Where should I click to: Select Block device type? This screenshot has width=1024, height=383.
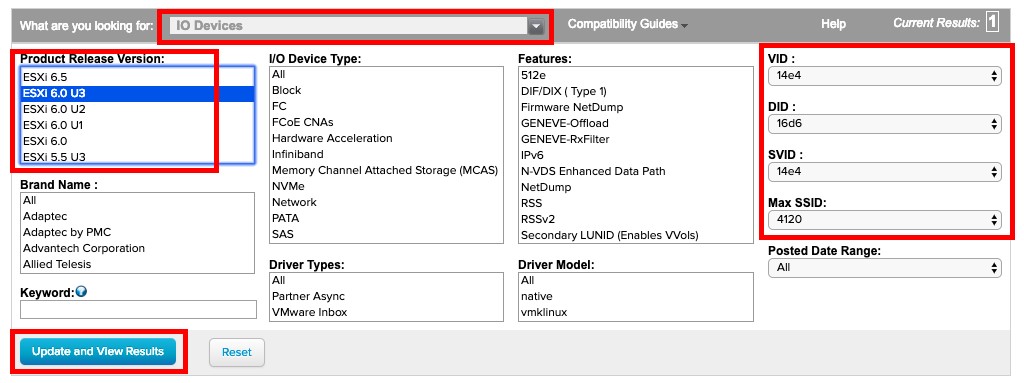[x=386, y=90]
